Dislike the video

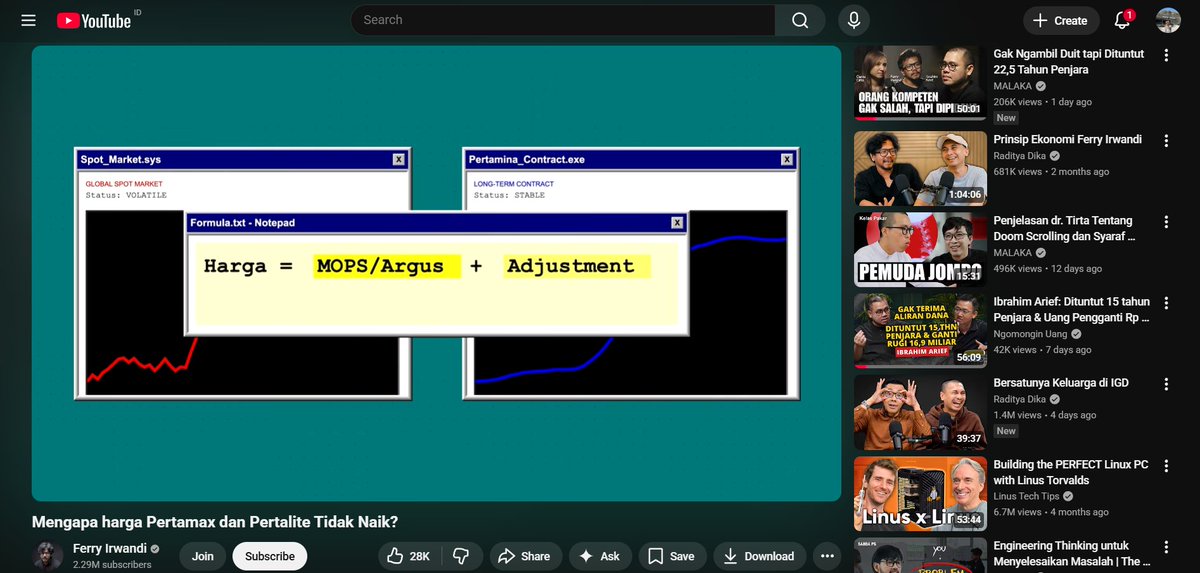coord(461,556)
